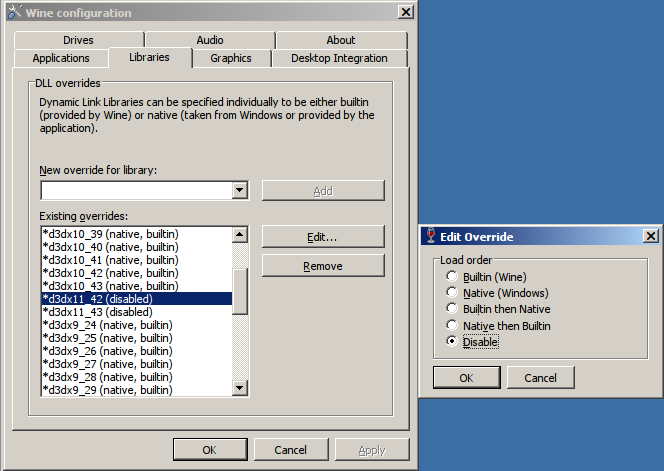Select Native (Windows) load order
This screenshot has height=471, width=664.
(x=452, y=292)
